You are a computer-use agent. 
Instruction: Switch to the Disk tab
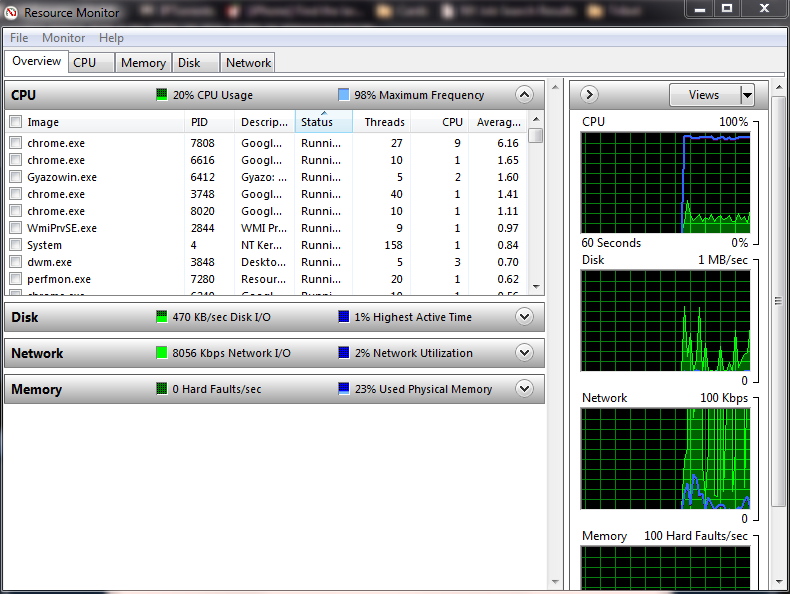[x=195, y=62]
